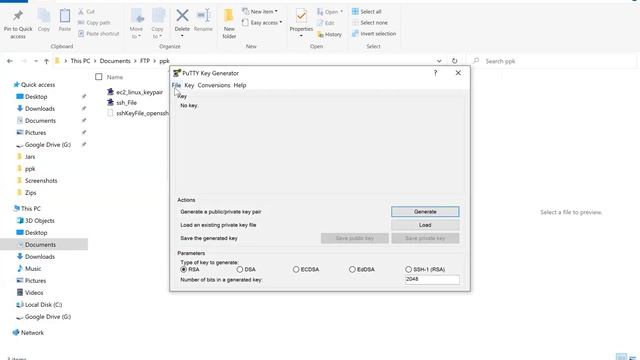This screenshot has height=360, width=640.
Task: Select the ssh_File file
Action: pos(122,102)
